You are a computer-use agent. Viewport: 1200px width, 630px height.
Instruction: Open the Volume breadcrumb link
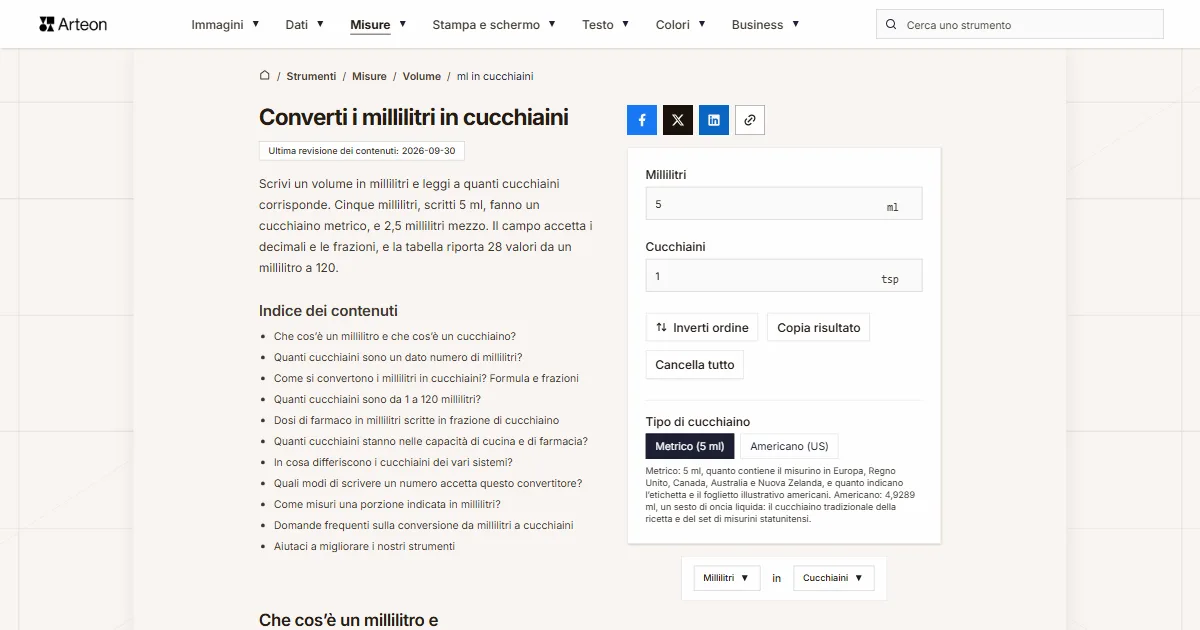click(422, 76)
